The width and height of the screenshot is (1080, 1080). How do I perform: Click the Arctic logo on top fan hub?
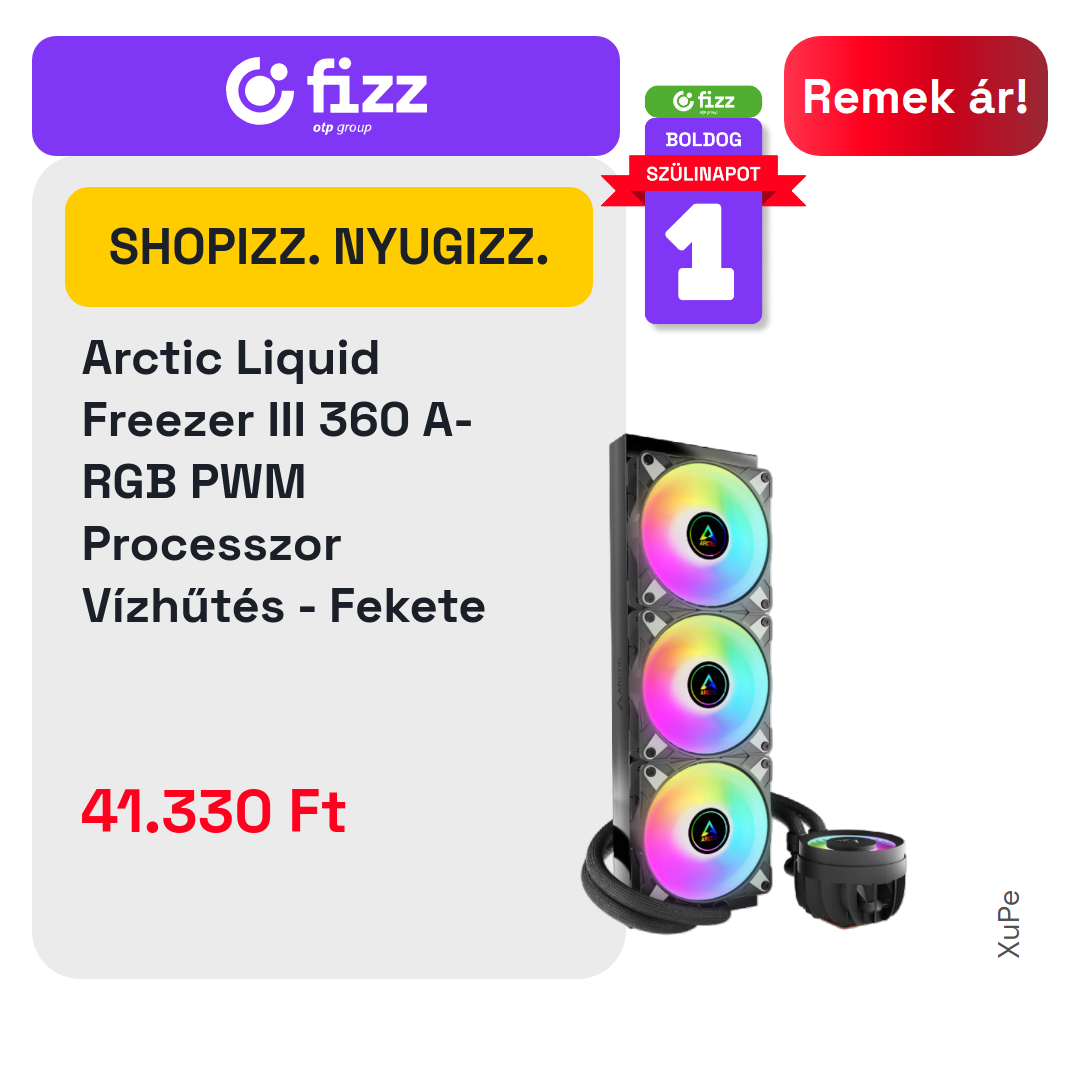[708, 535]
